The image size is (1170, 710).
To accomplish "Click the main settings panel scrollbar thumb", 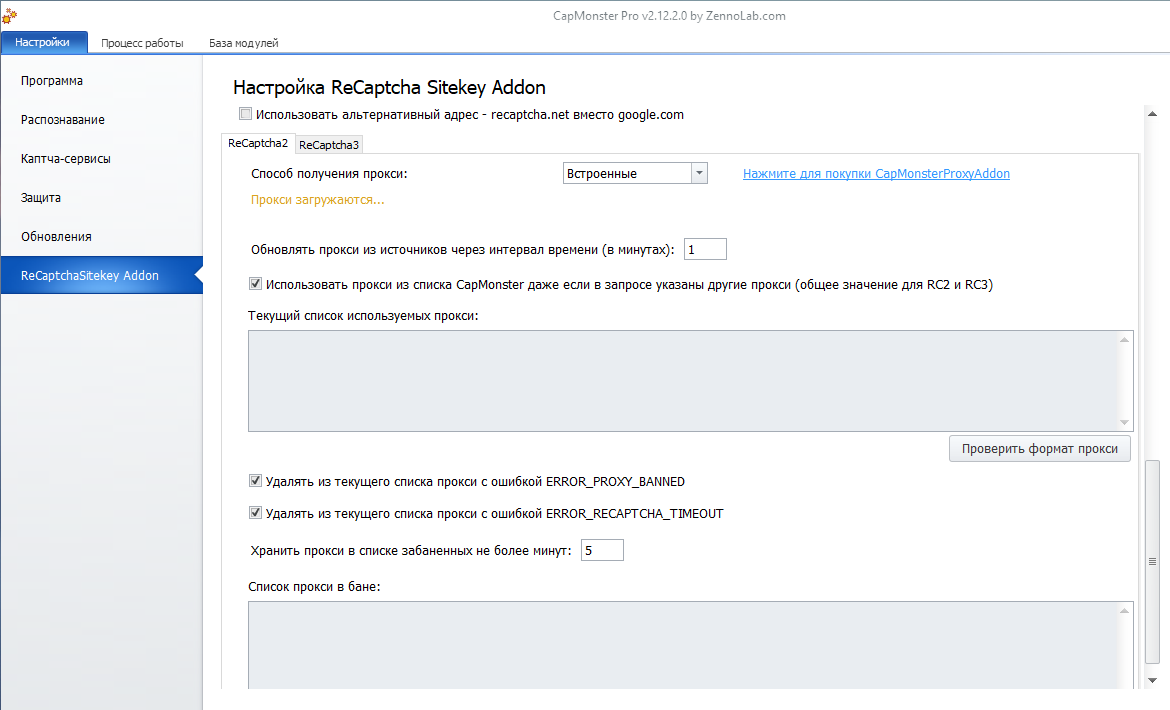I will 1151,562.
